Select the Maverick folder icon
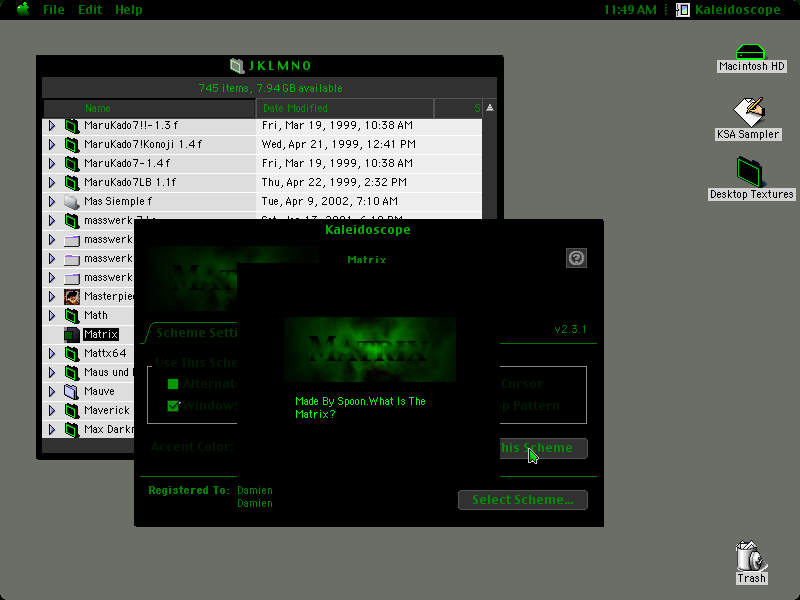Image resolution: width=800 pixels, height=600 pixels. click(x=71, y=410)
